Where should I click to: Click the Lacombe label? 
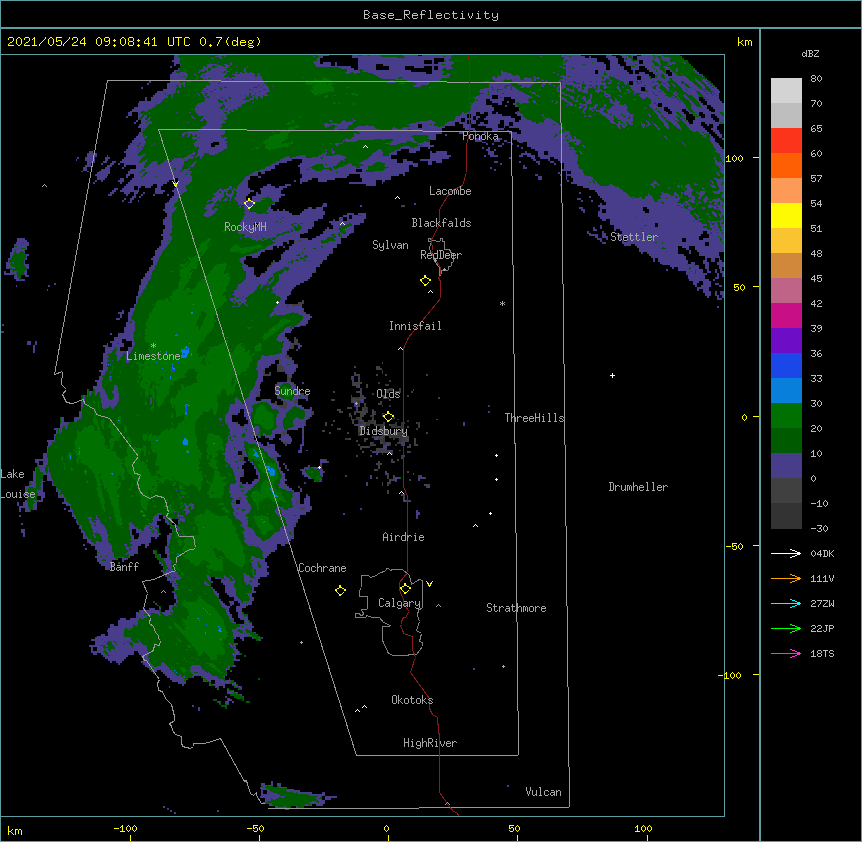[x=450, y=191]
